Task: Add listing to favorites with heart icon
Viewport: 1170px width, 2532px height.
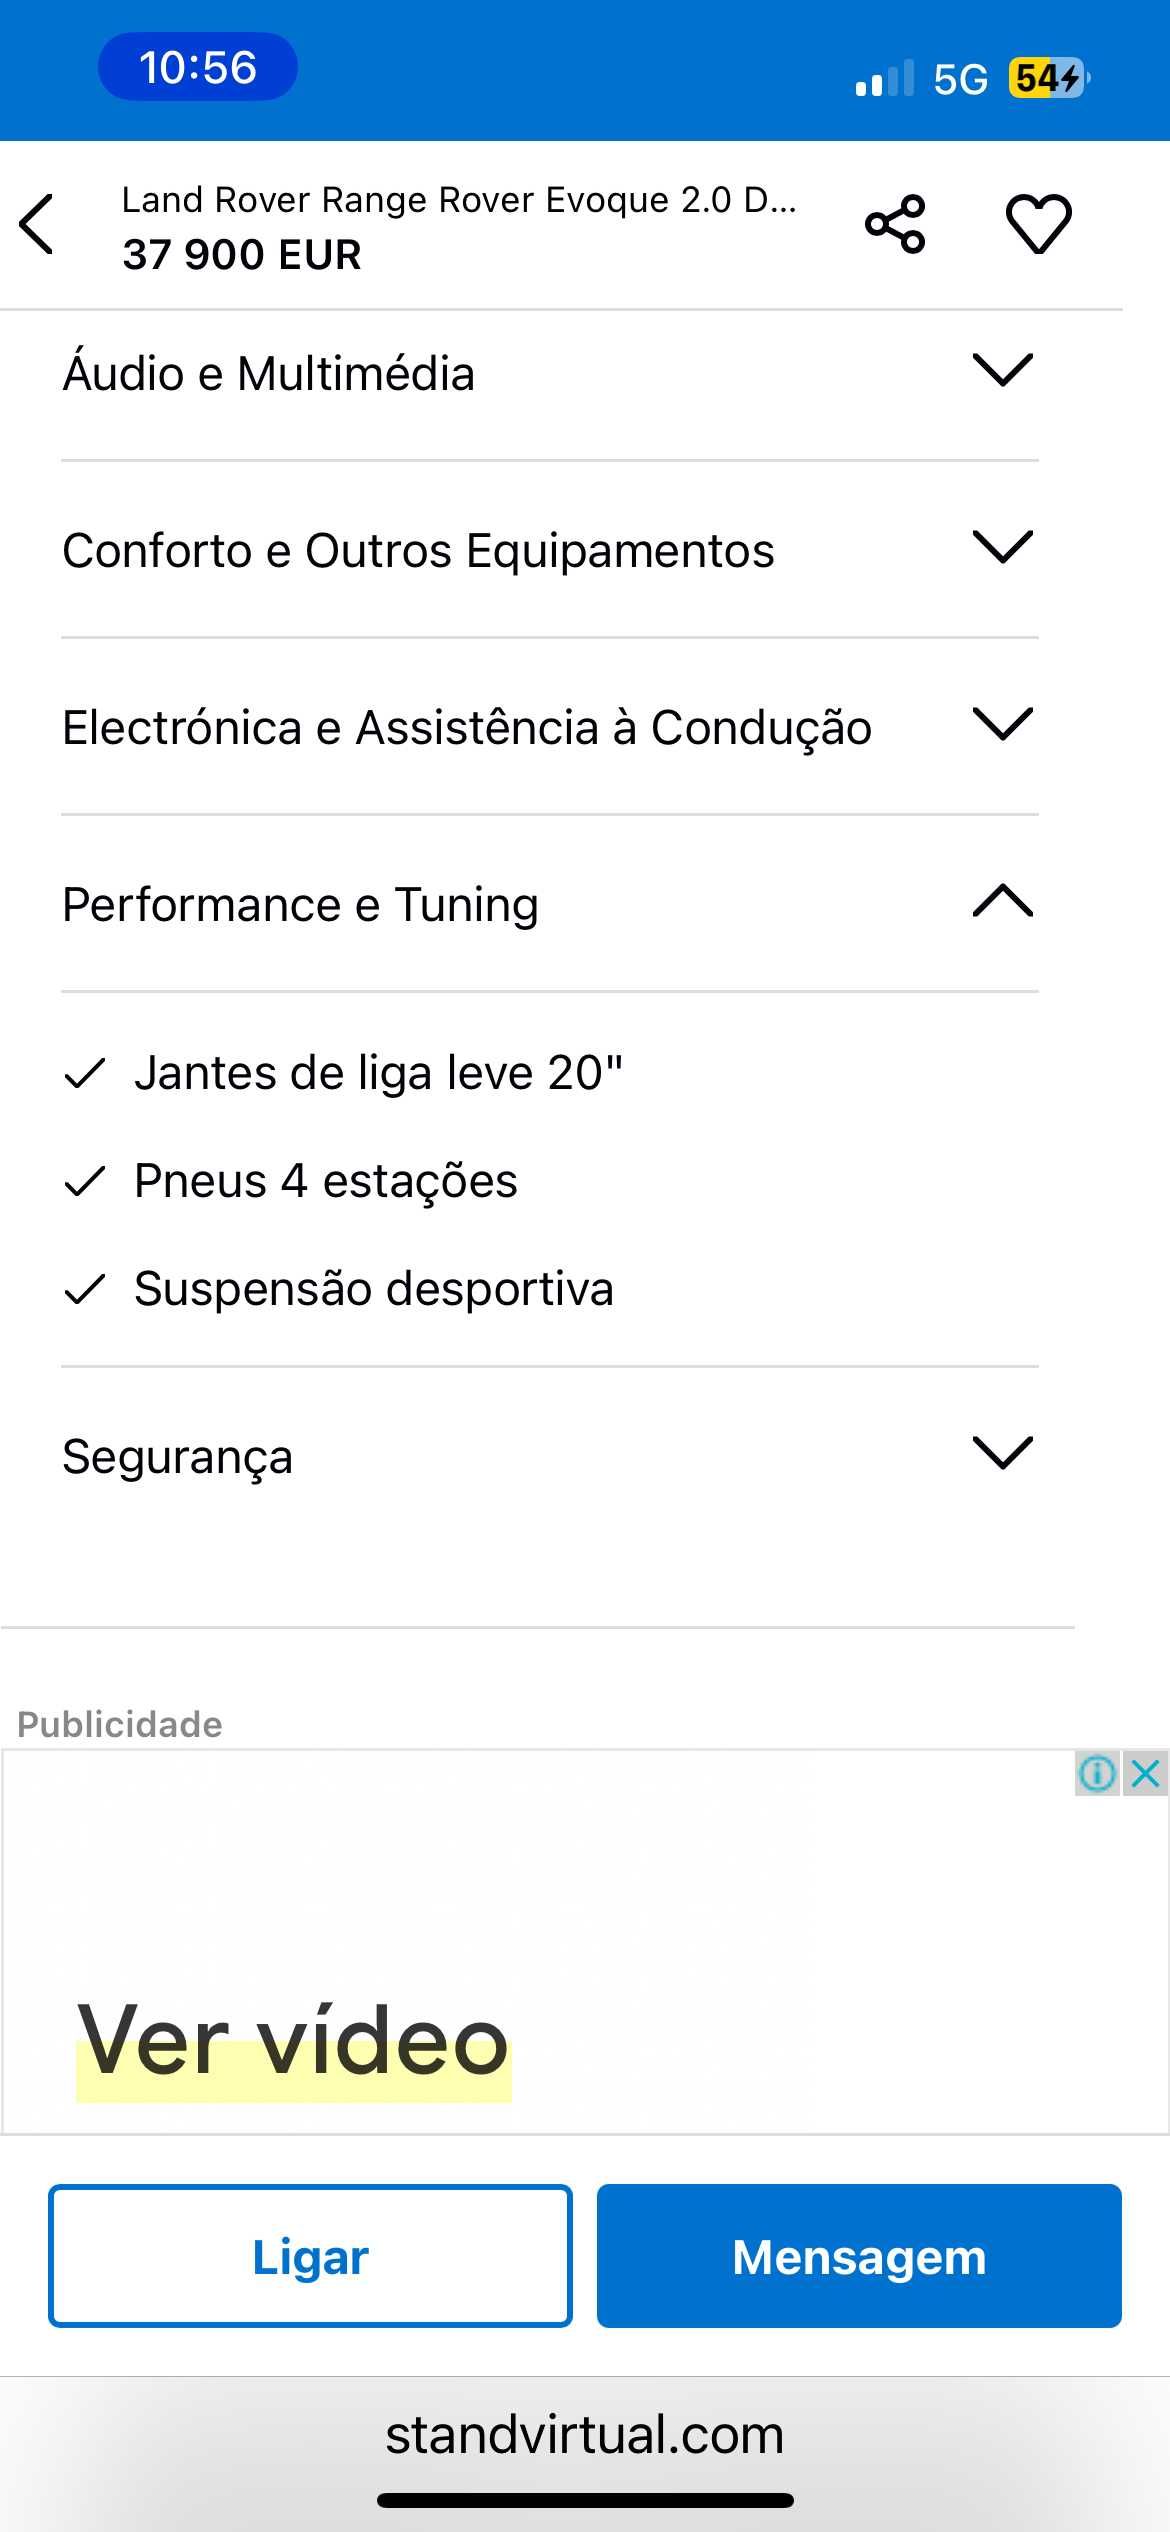Action: (1038, 224)
